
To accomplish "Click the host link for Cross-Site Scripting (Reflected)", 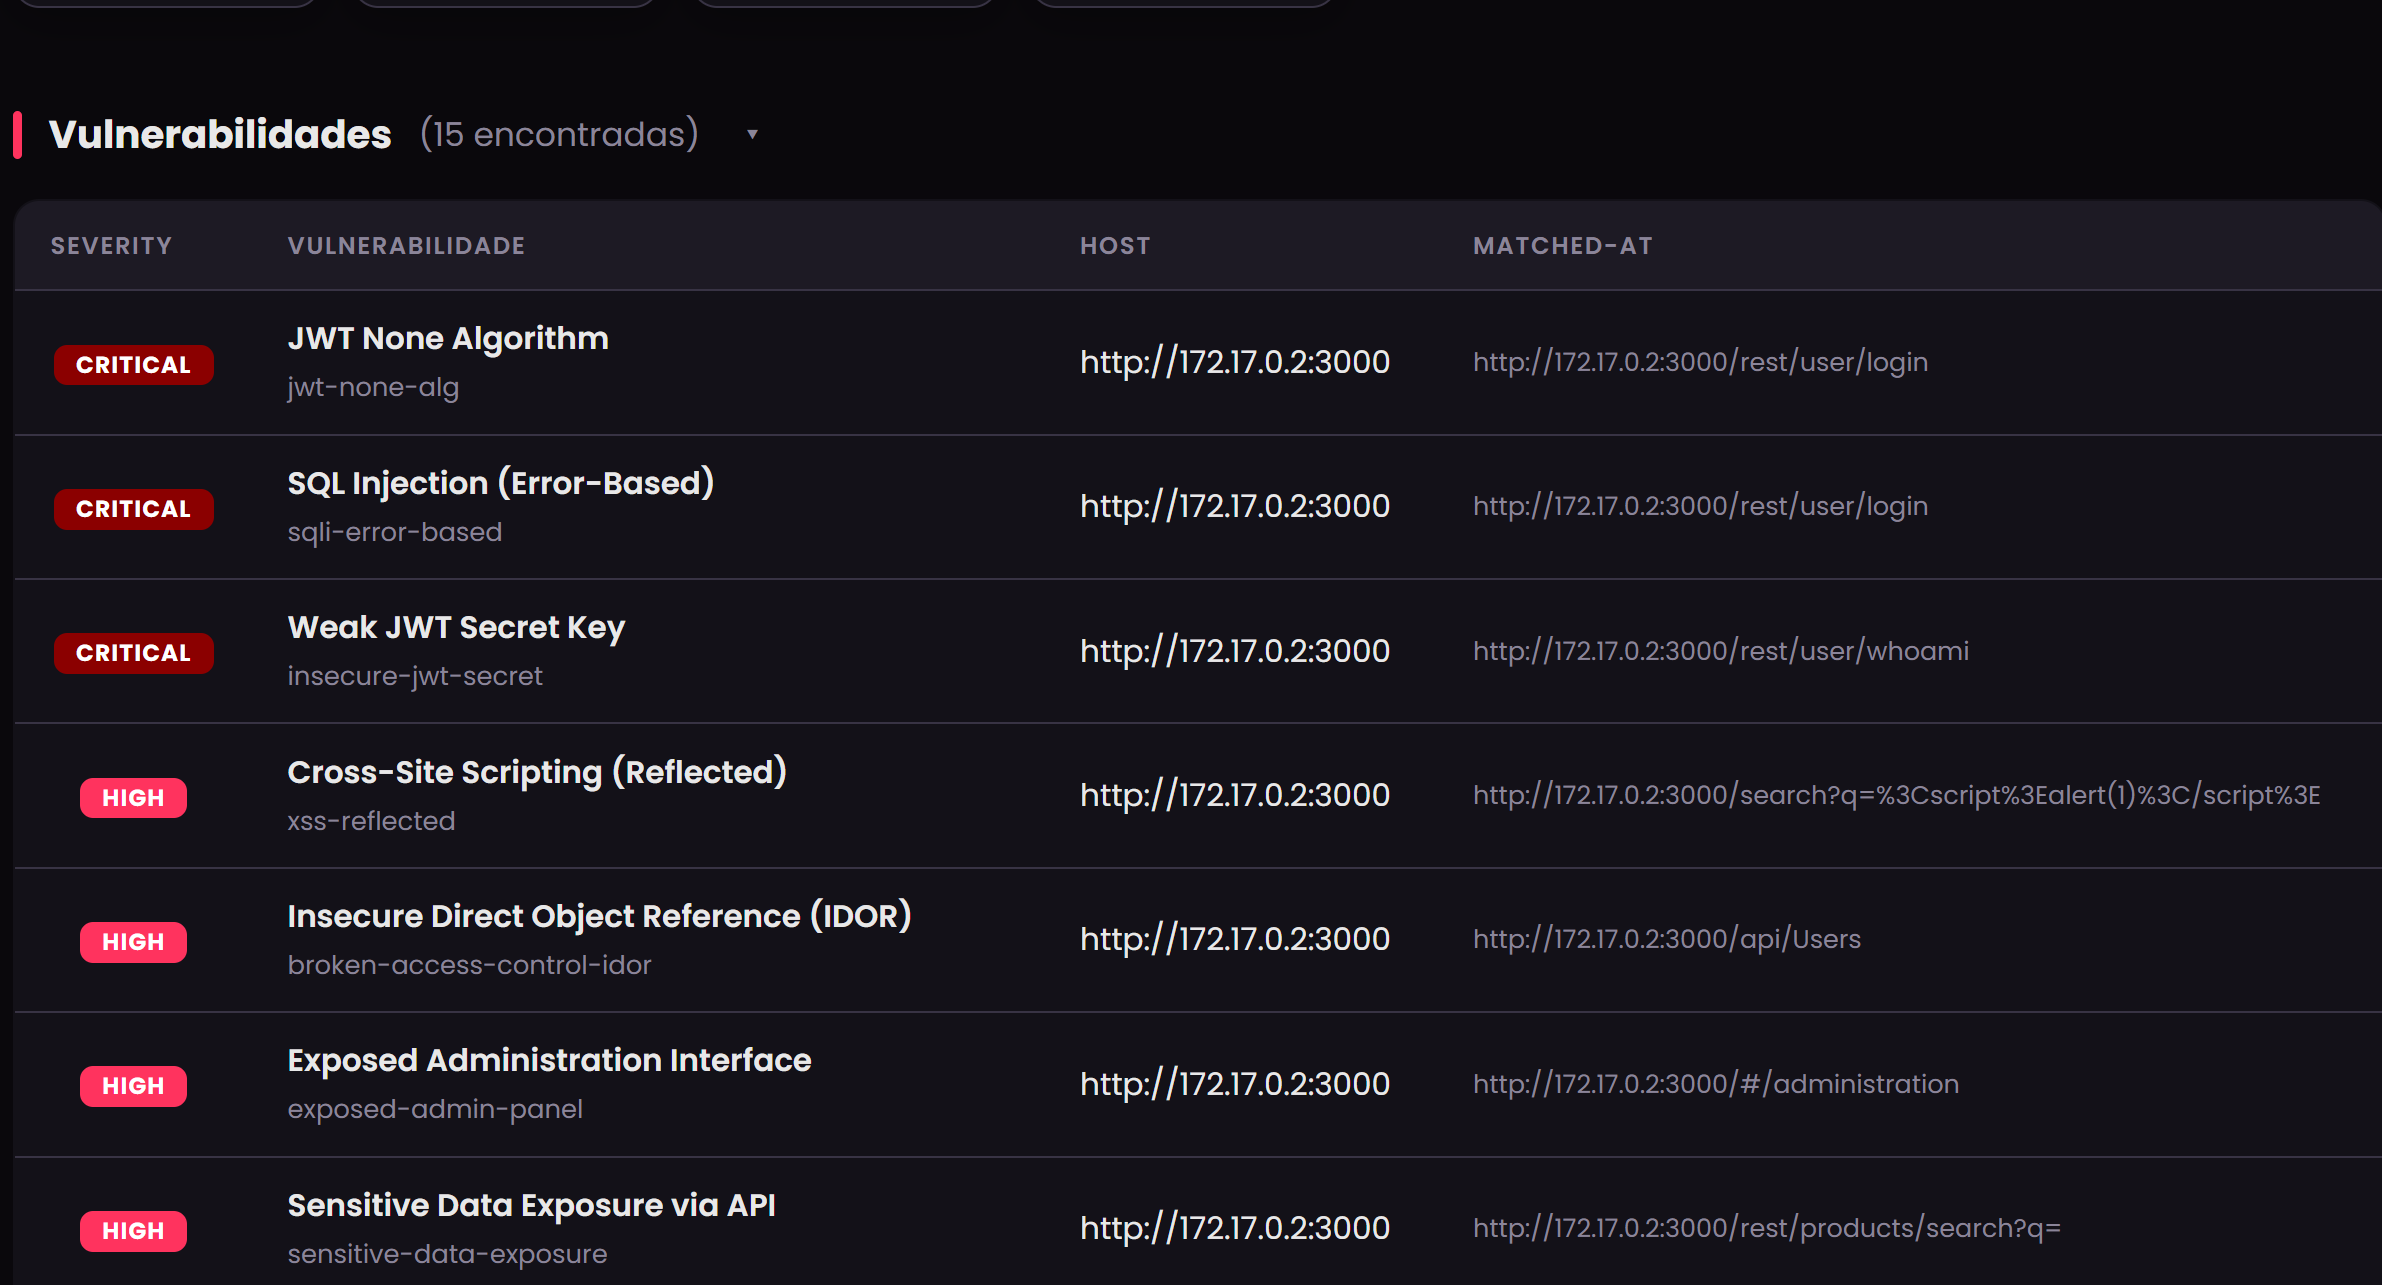I will 1234,794.
